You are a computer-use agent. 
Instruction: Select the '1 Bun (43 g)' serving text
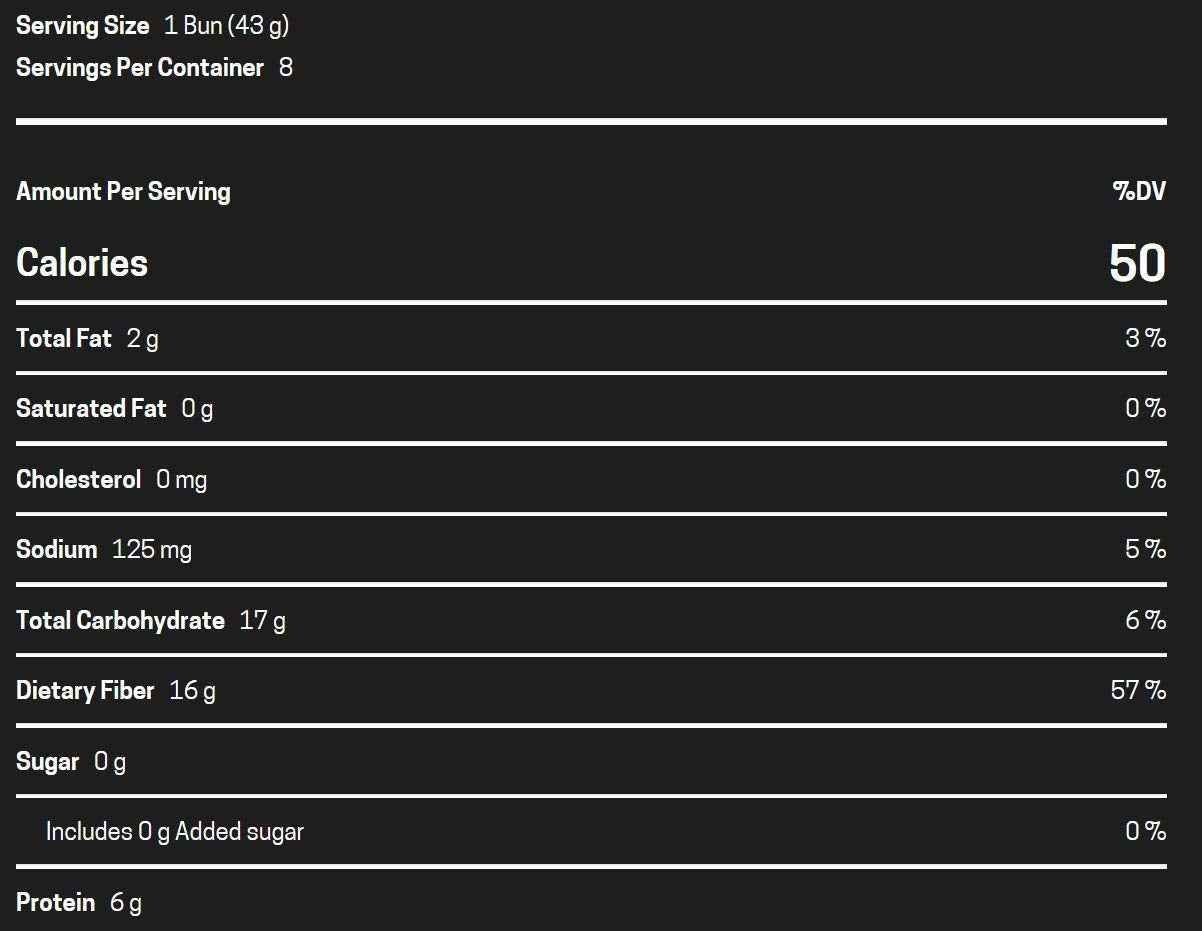tap(226, 26)
